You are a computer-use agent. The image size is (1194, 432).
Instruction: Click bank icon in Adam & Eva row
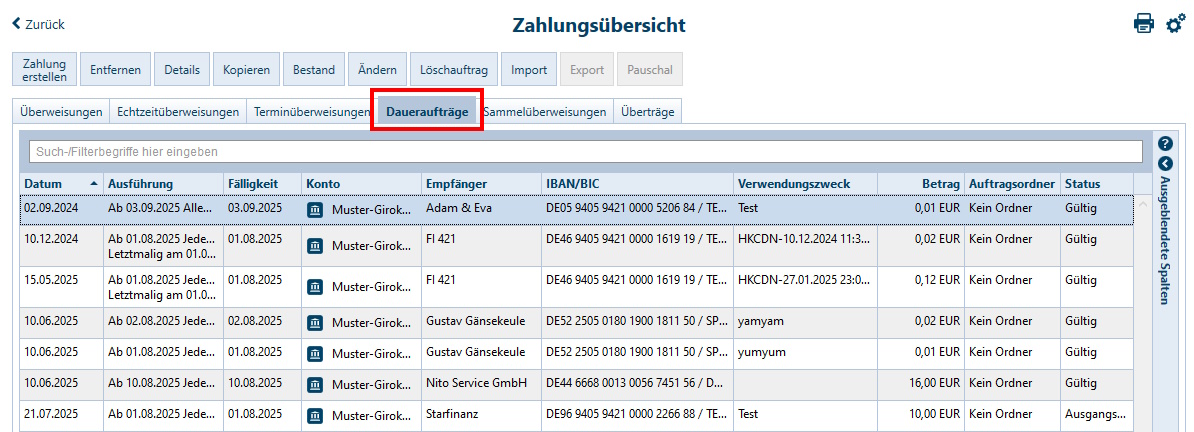pyautogui.click(x=314, y=210)
